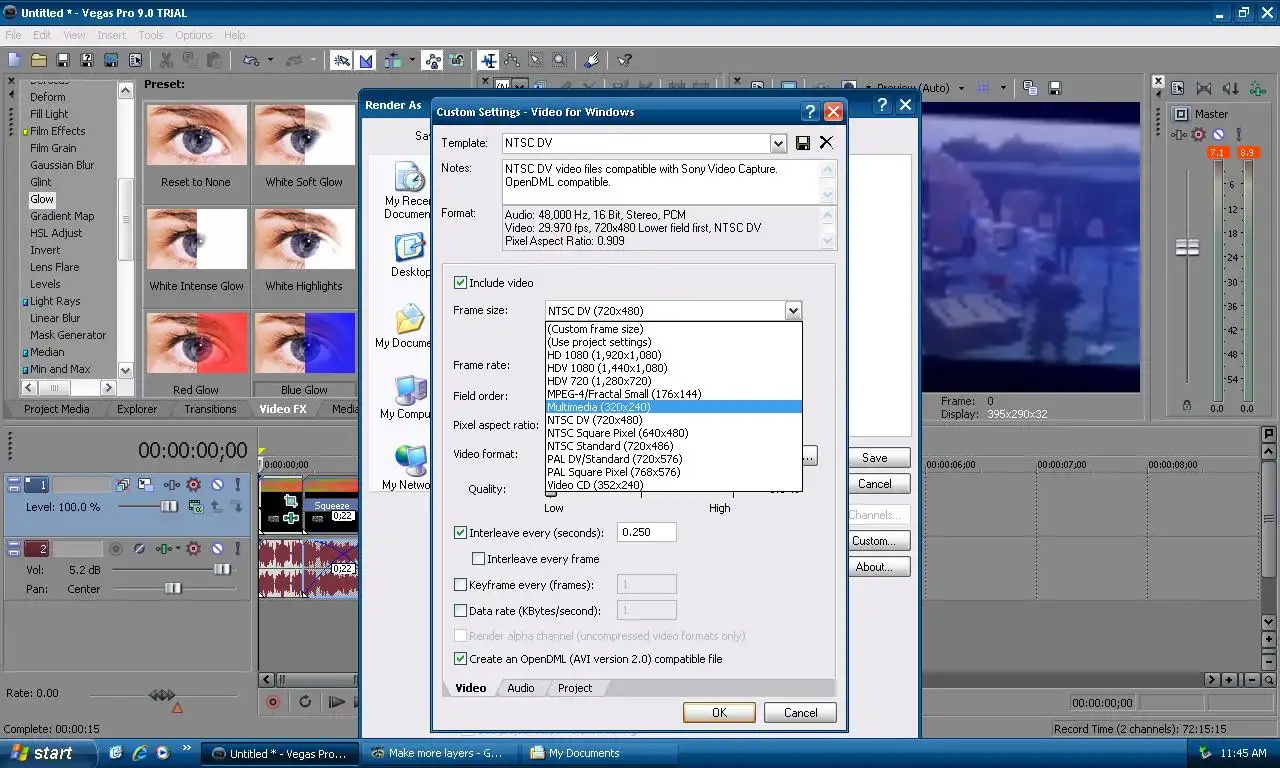
Task: Toggle Loop Playback in transport bar
Action: pos(305,702)
